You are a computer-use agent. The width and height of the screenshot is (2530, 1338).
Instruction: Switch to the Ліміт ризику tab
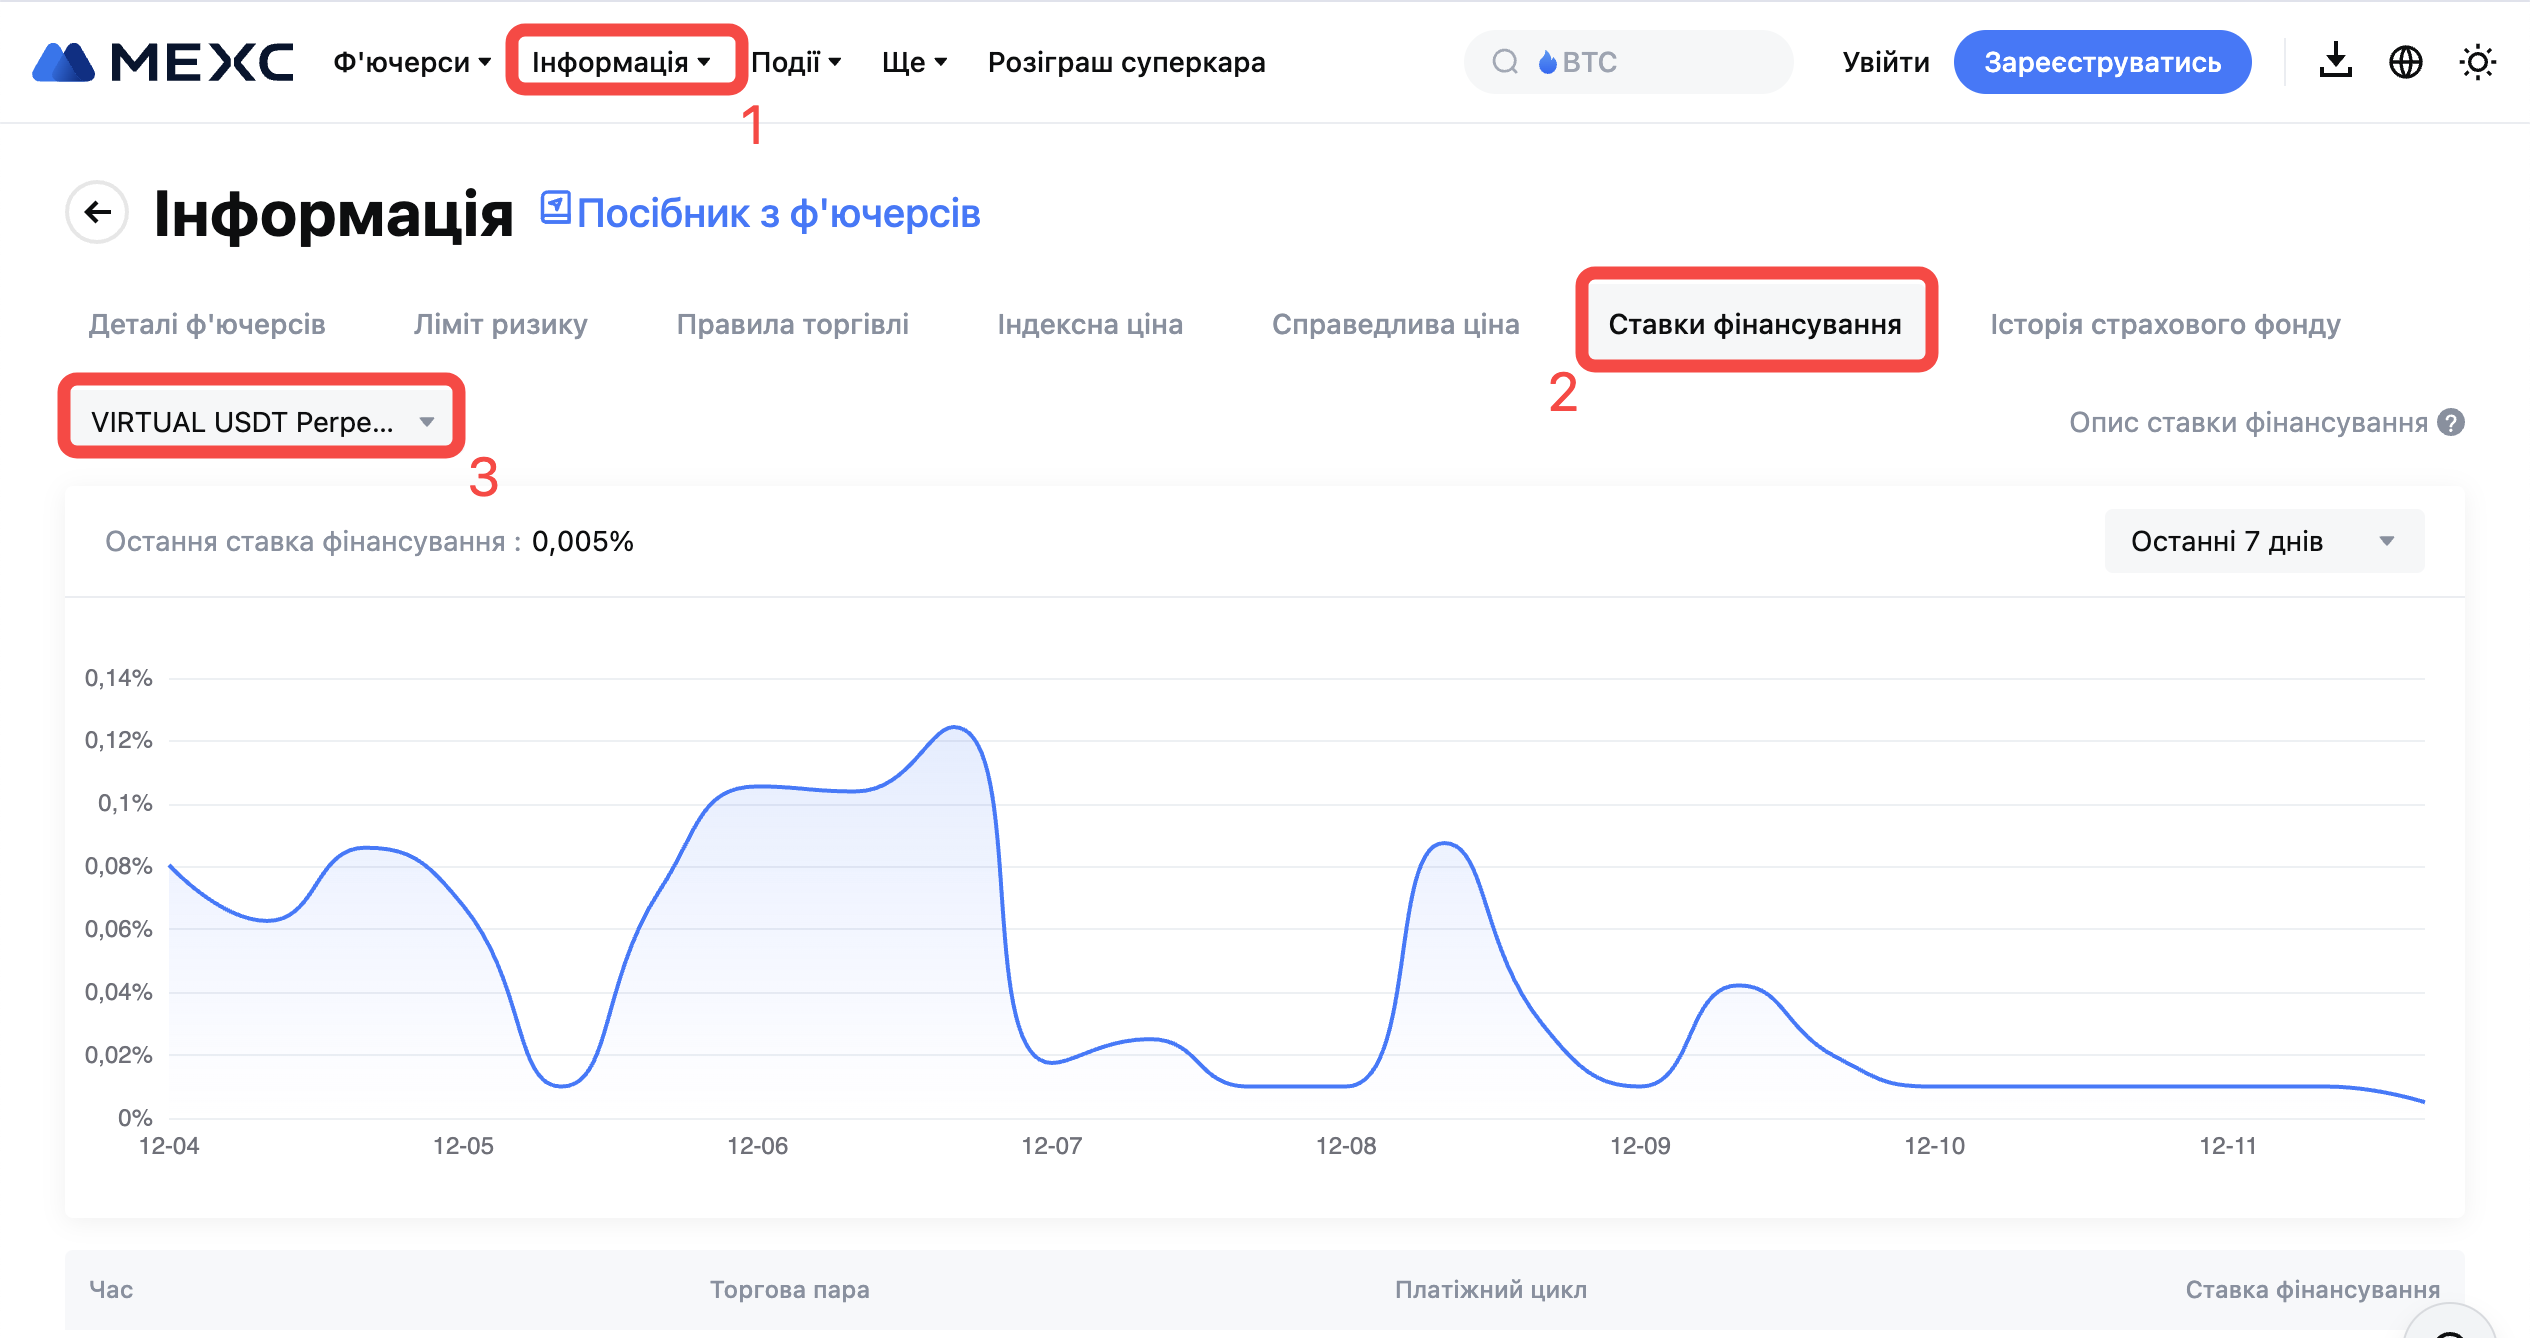point(500,324)
